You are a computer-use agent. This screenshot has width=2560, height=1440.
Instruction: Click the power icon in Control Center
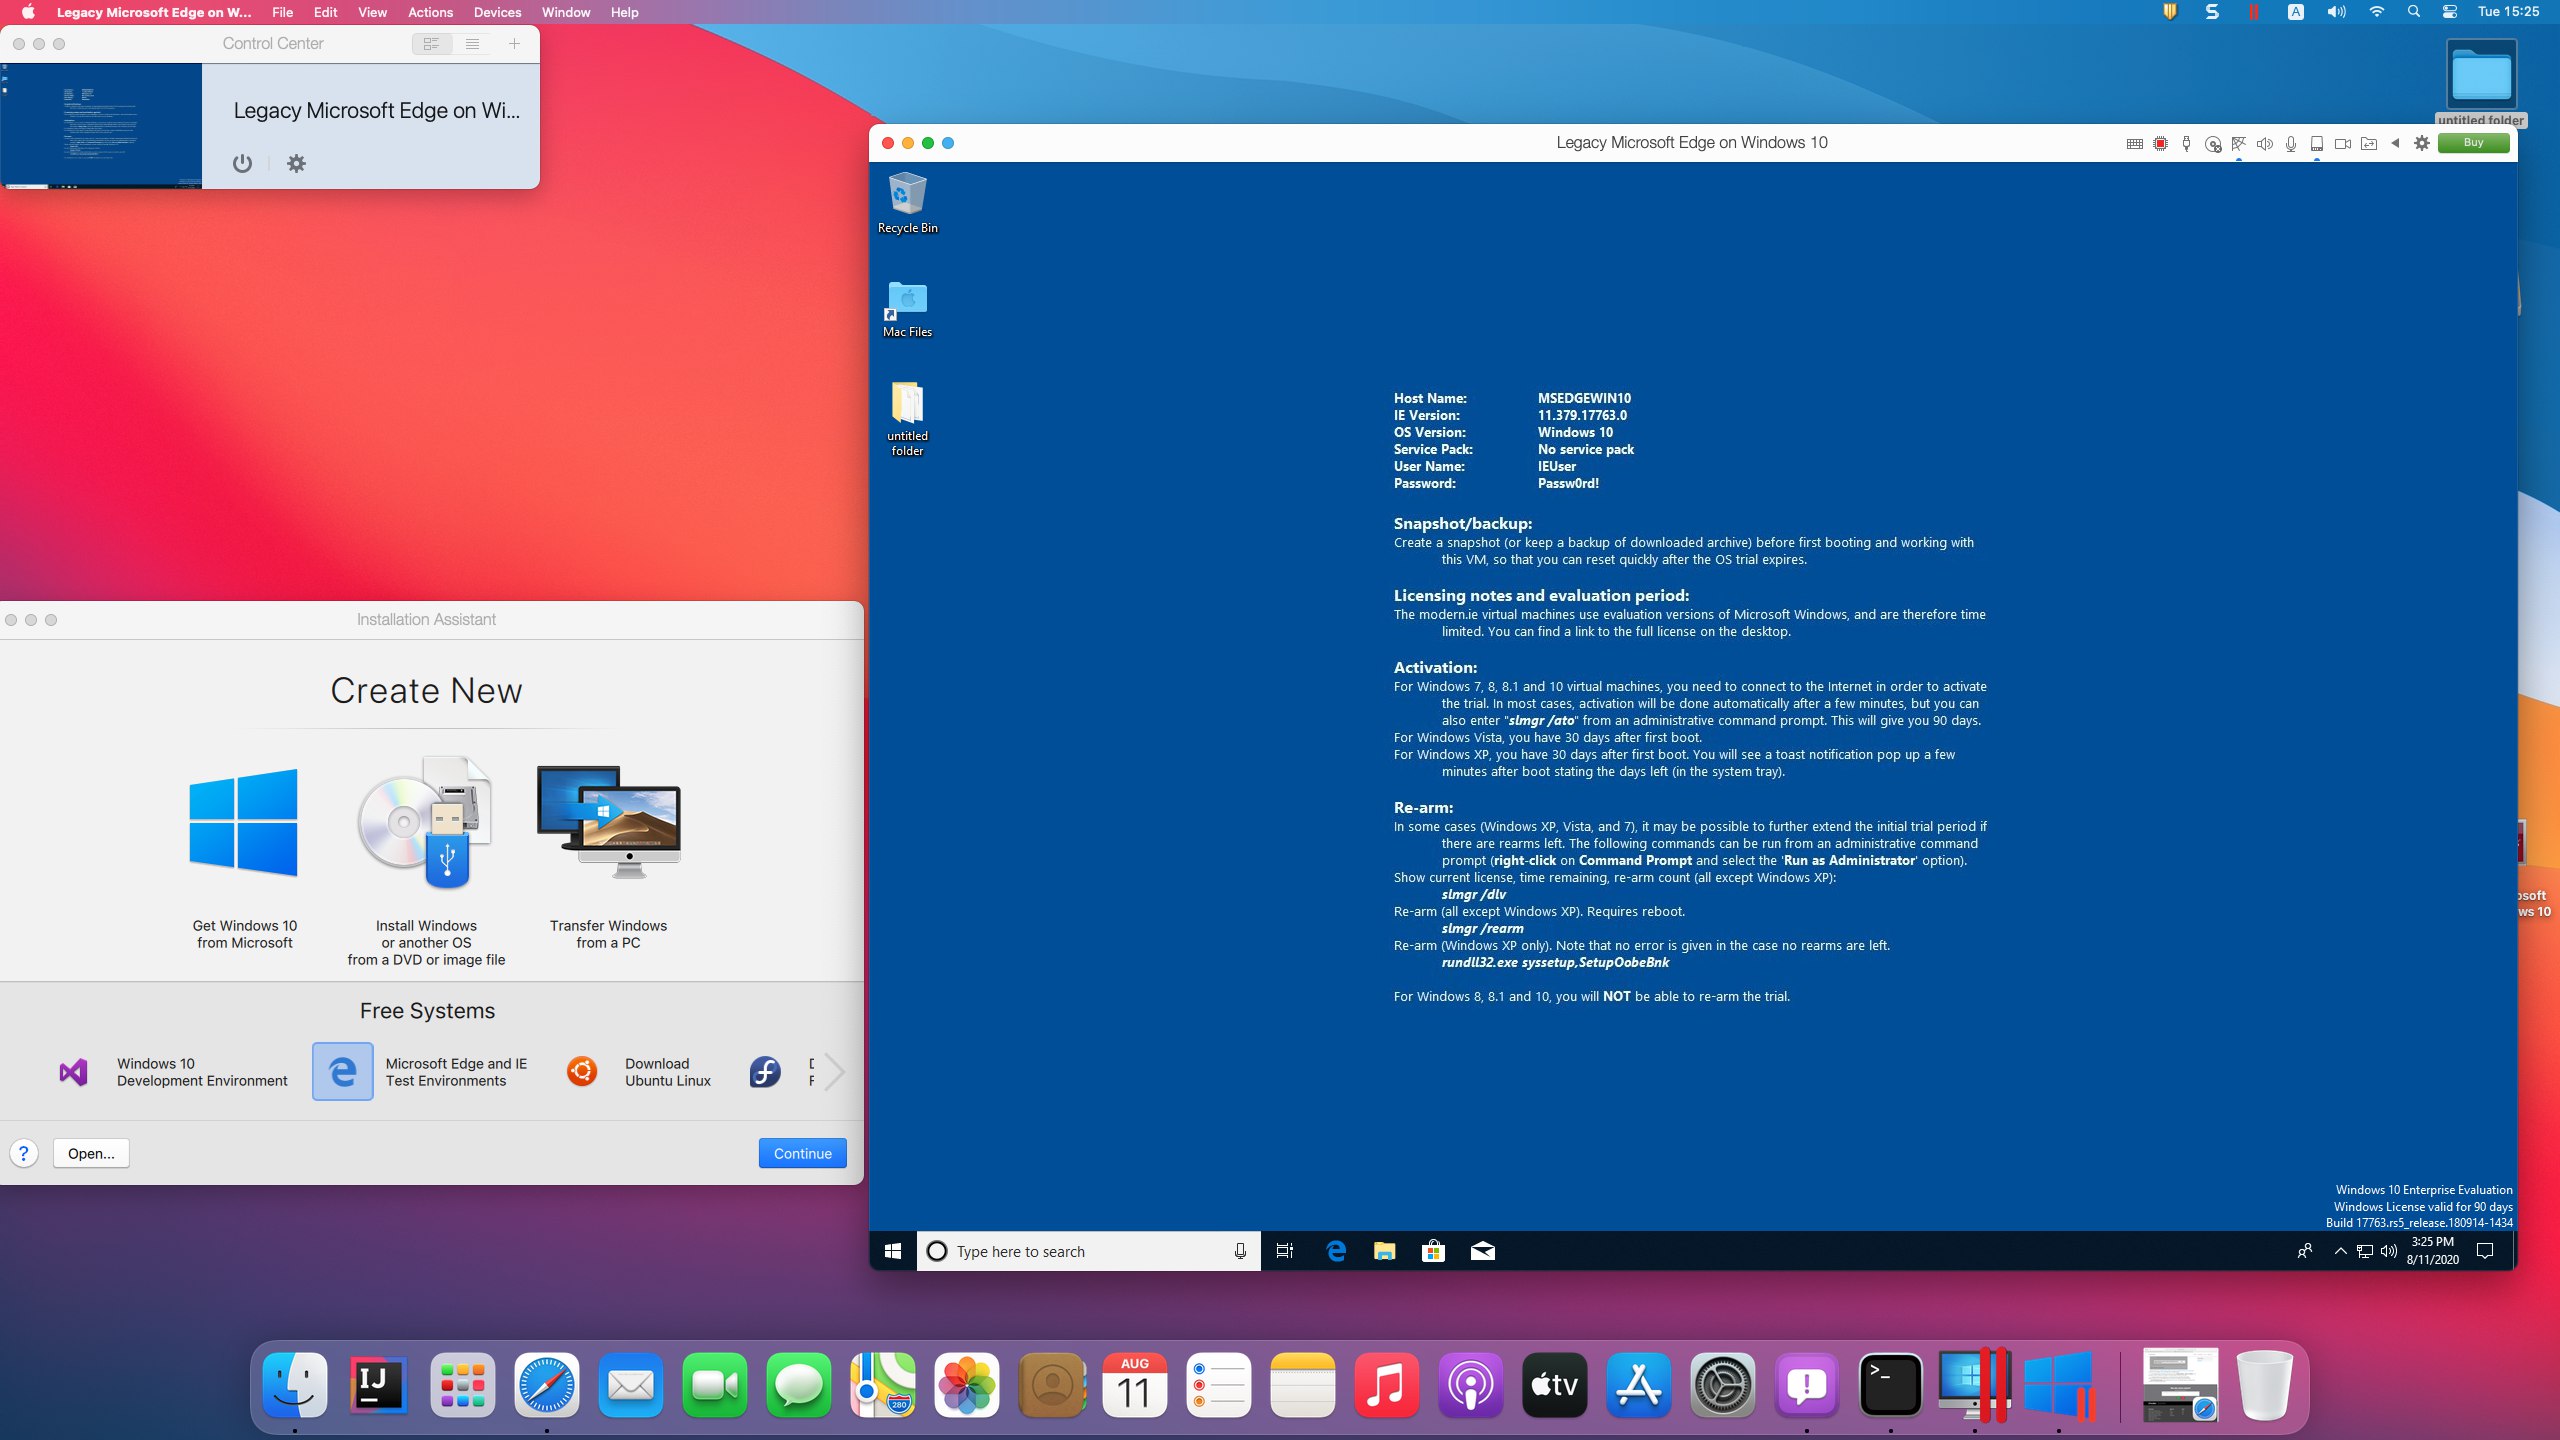[242, 163]
